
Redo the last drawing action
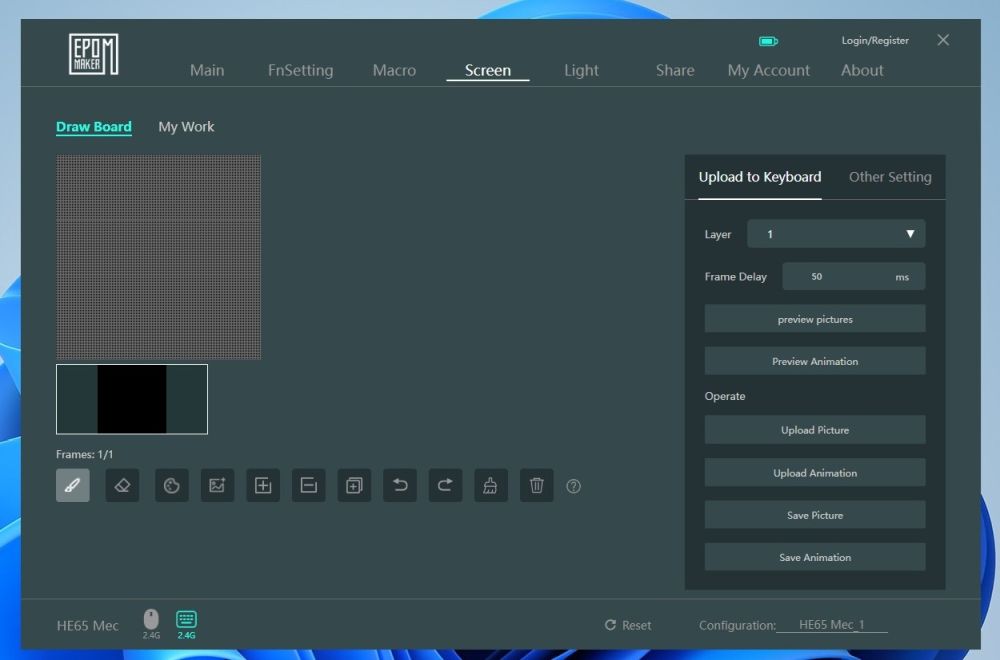click(x=445, y=485)
